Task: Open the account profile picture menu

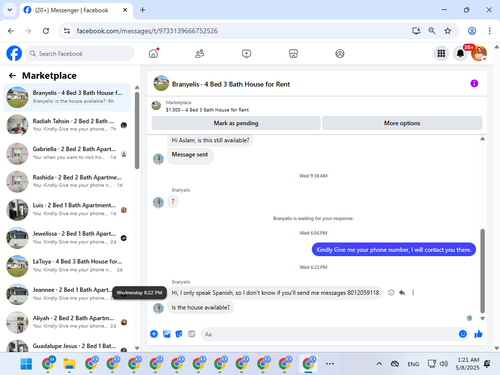Action: tap(479, 53)
